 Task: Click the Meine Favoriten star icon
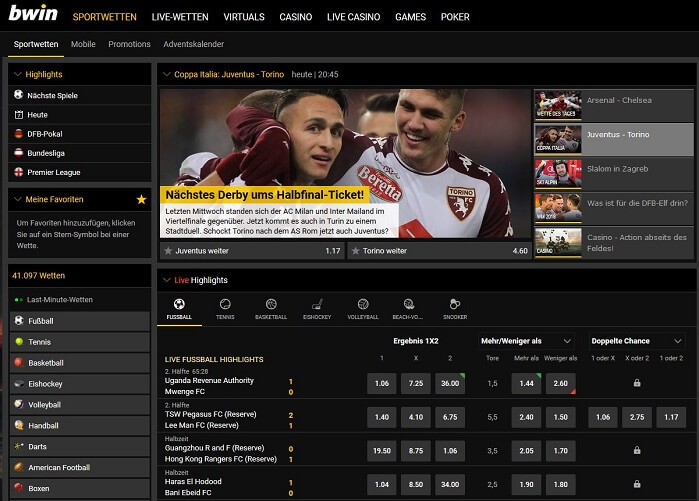coord(141,199)
